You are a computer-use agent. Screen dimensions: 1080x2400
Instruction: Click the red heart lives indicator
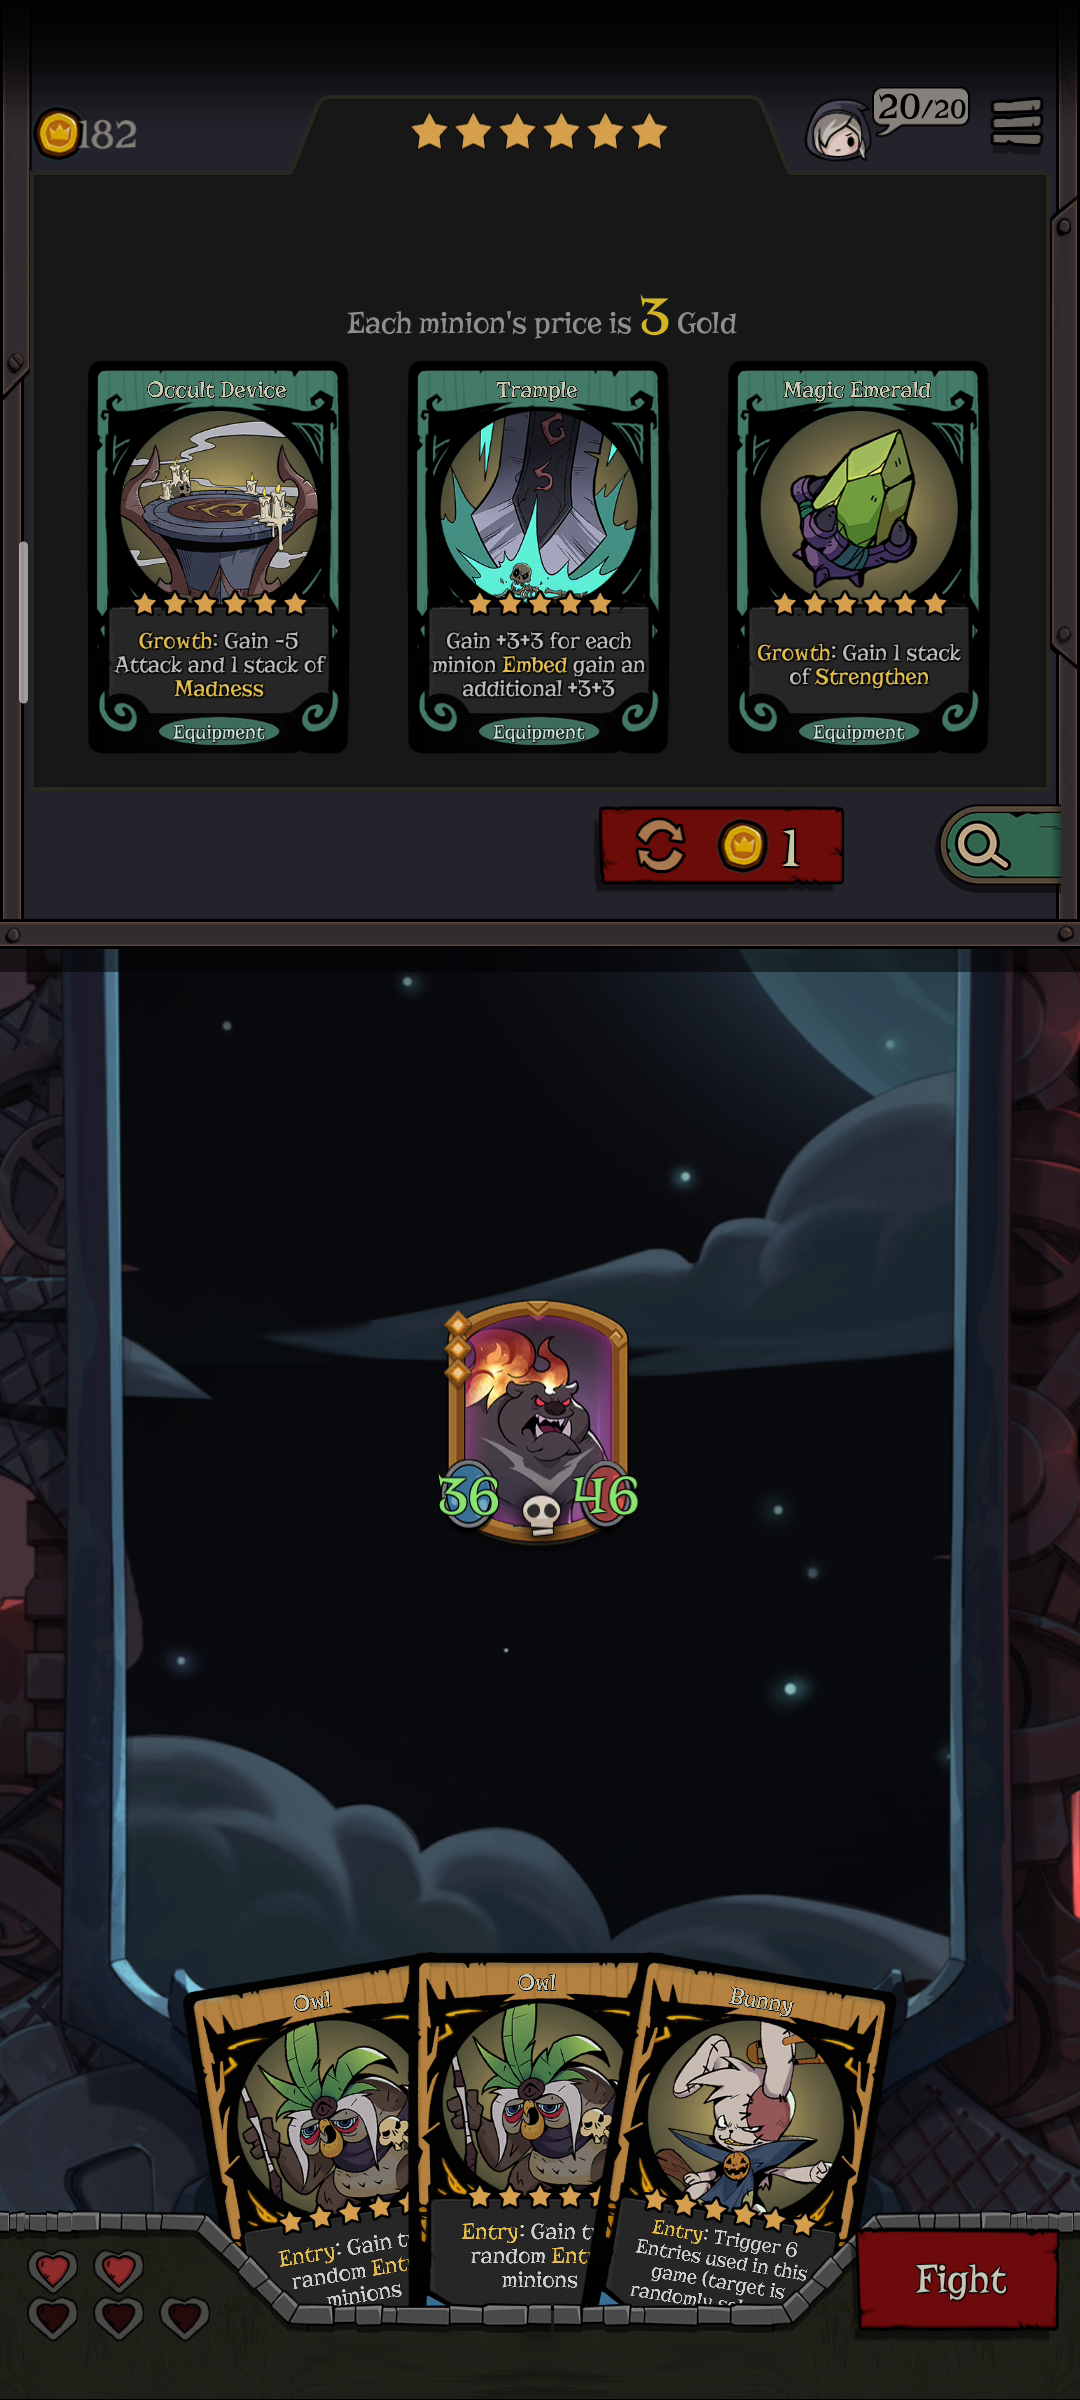[119, 2294]
